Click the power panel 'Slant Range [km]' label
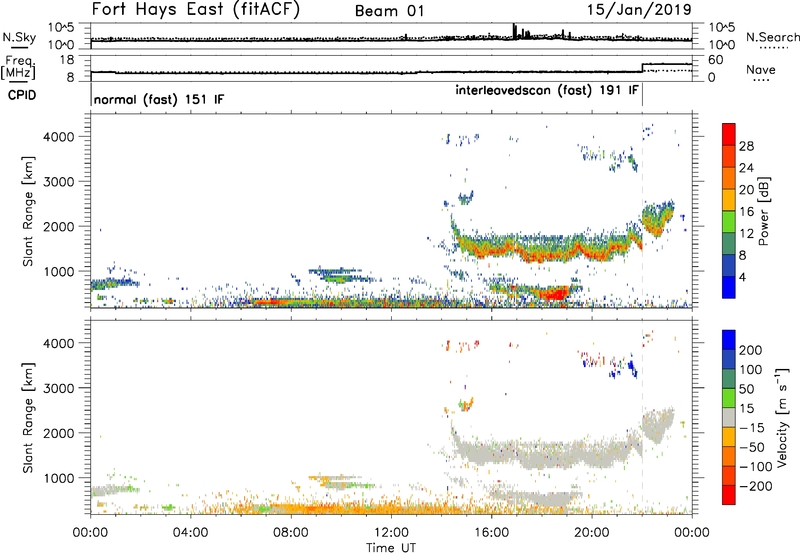 [28, 211]
